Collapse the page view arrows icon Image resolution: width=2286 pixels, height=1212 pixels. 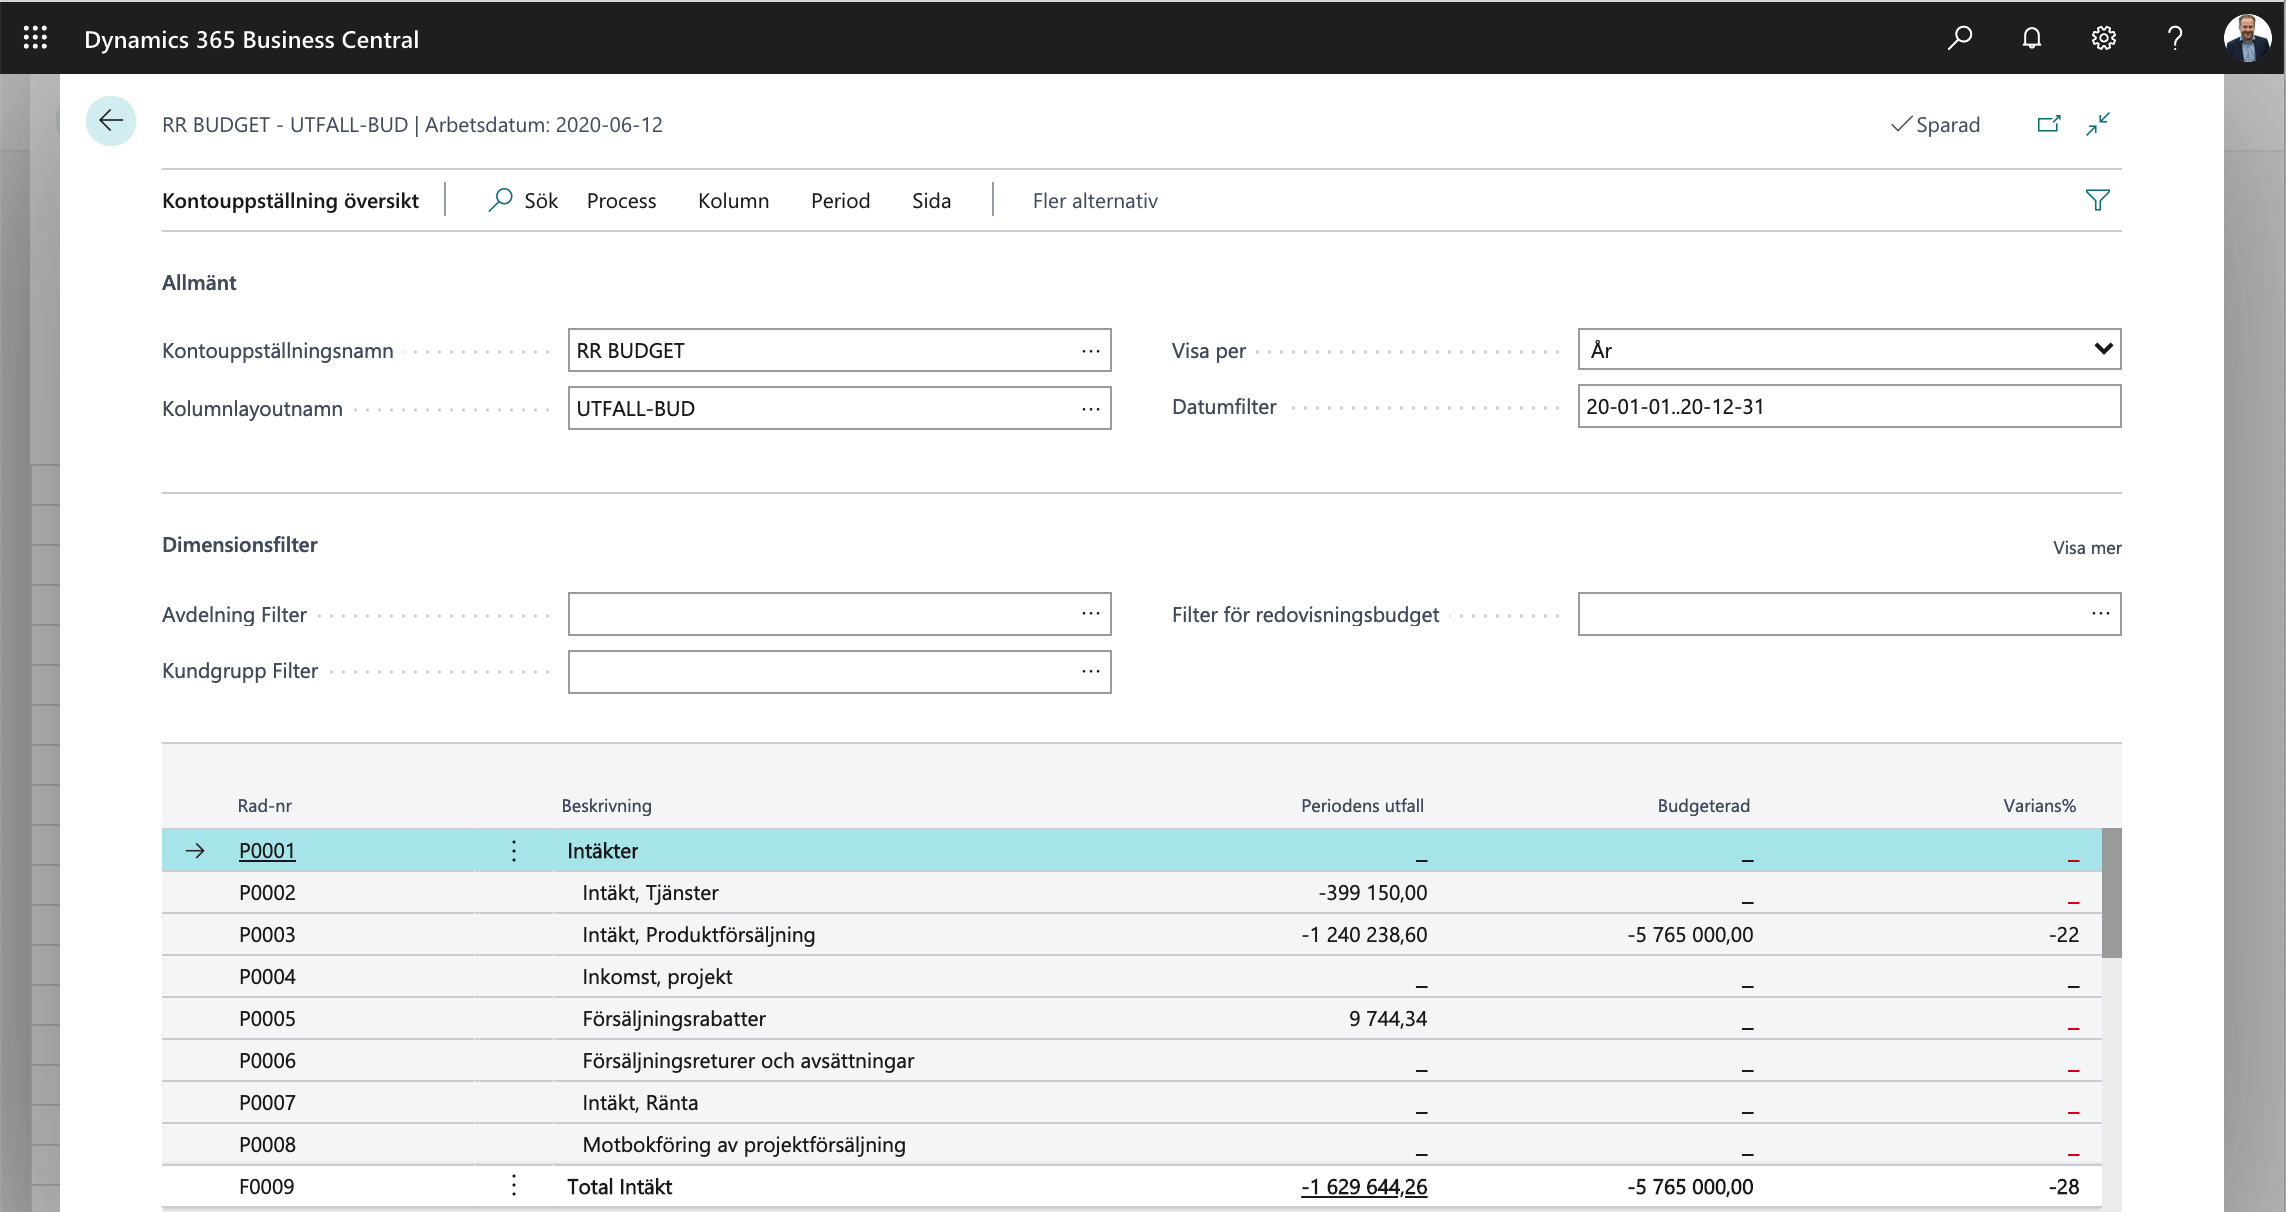[2098, 124]
